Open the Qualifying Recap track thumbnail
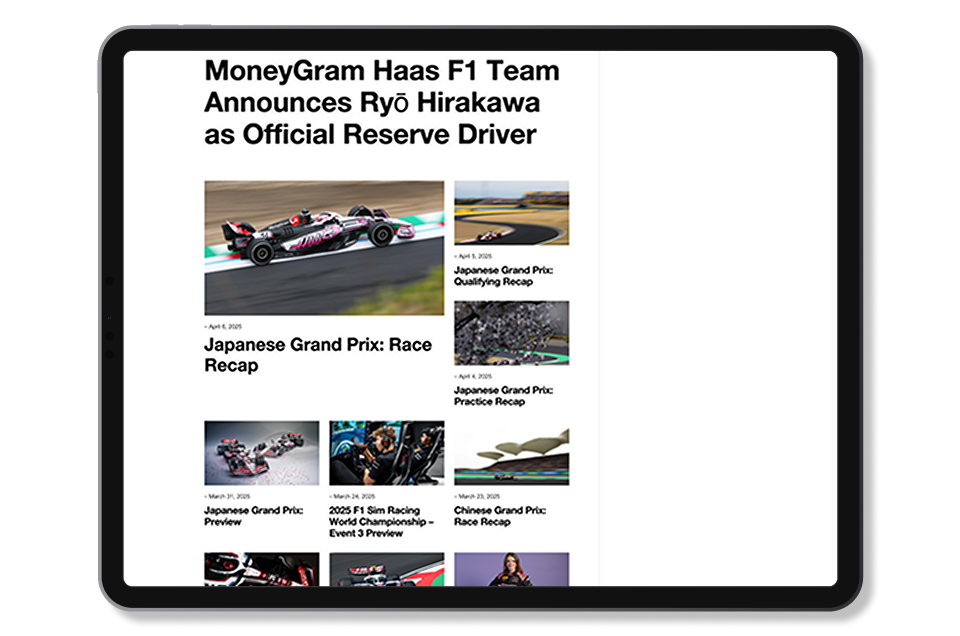 point(511,212)
